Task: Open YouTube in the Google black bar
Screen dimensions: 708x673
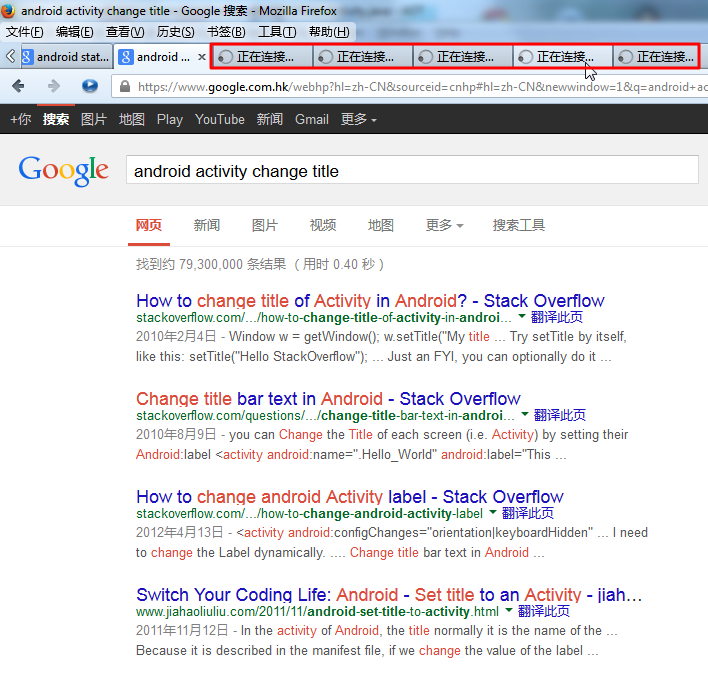Action: (220, 119)
